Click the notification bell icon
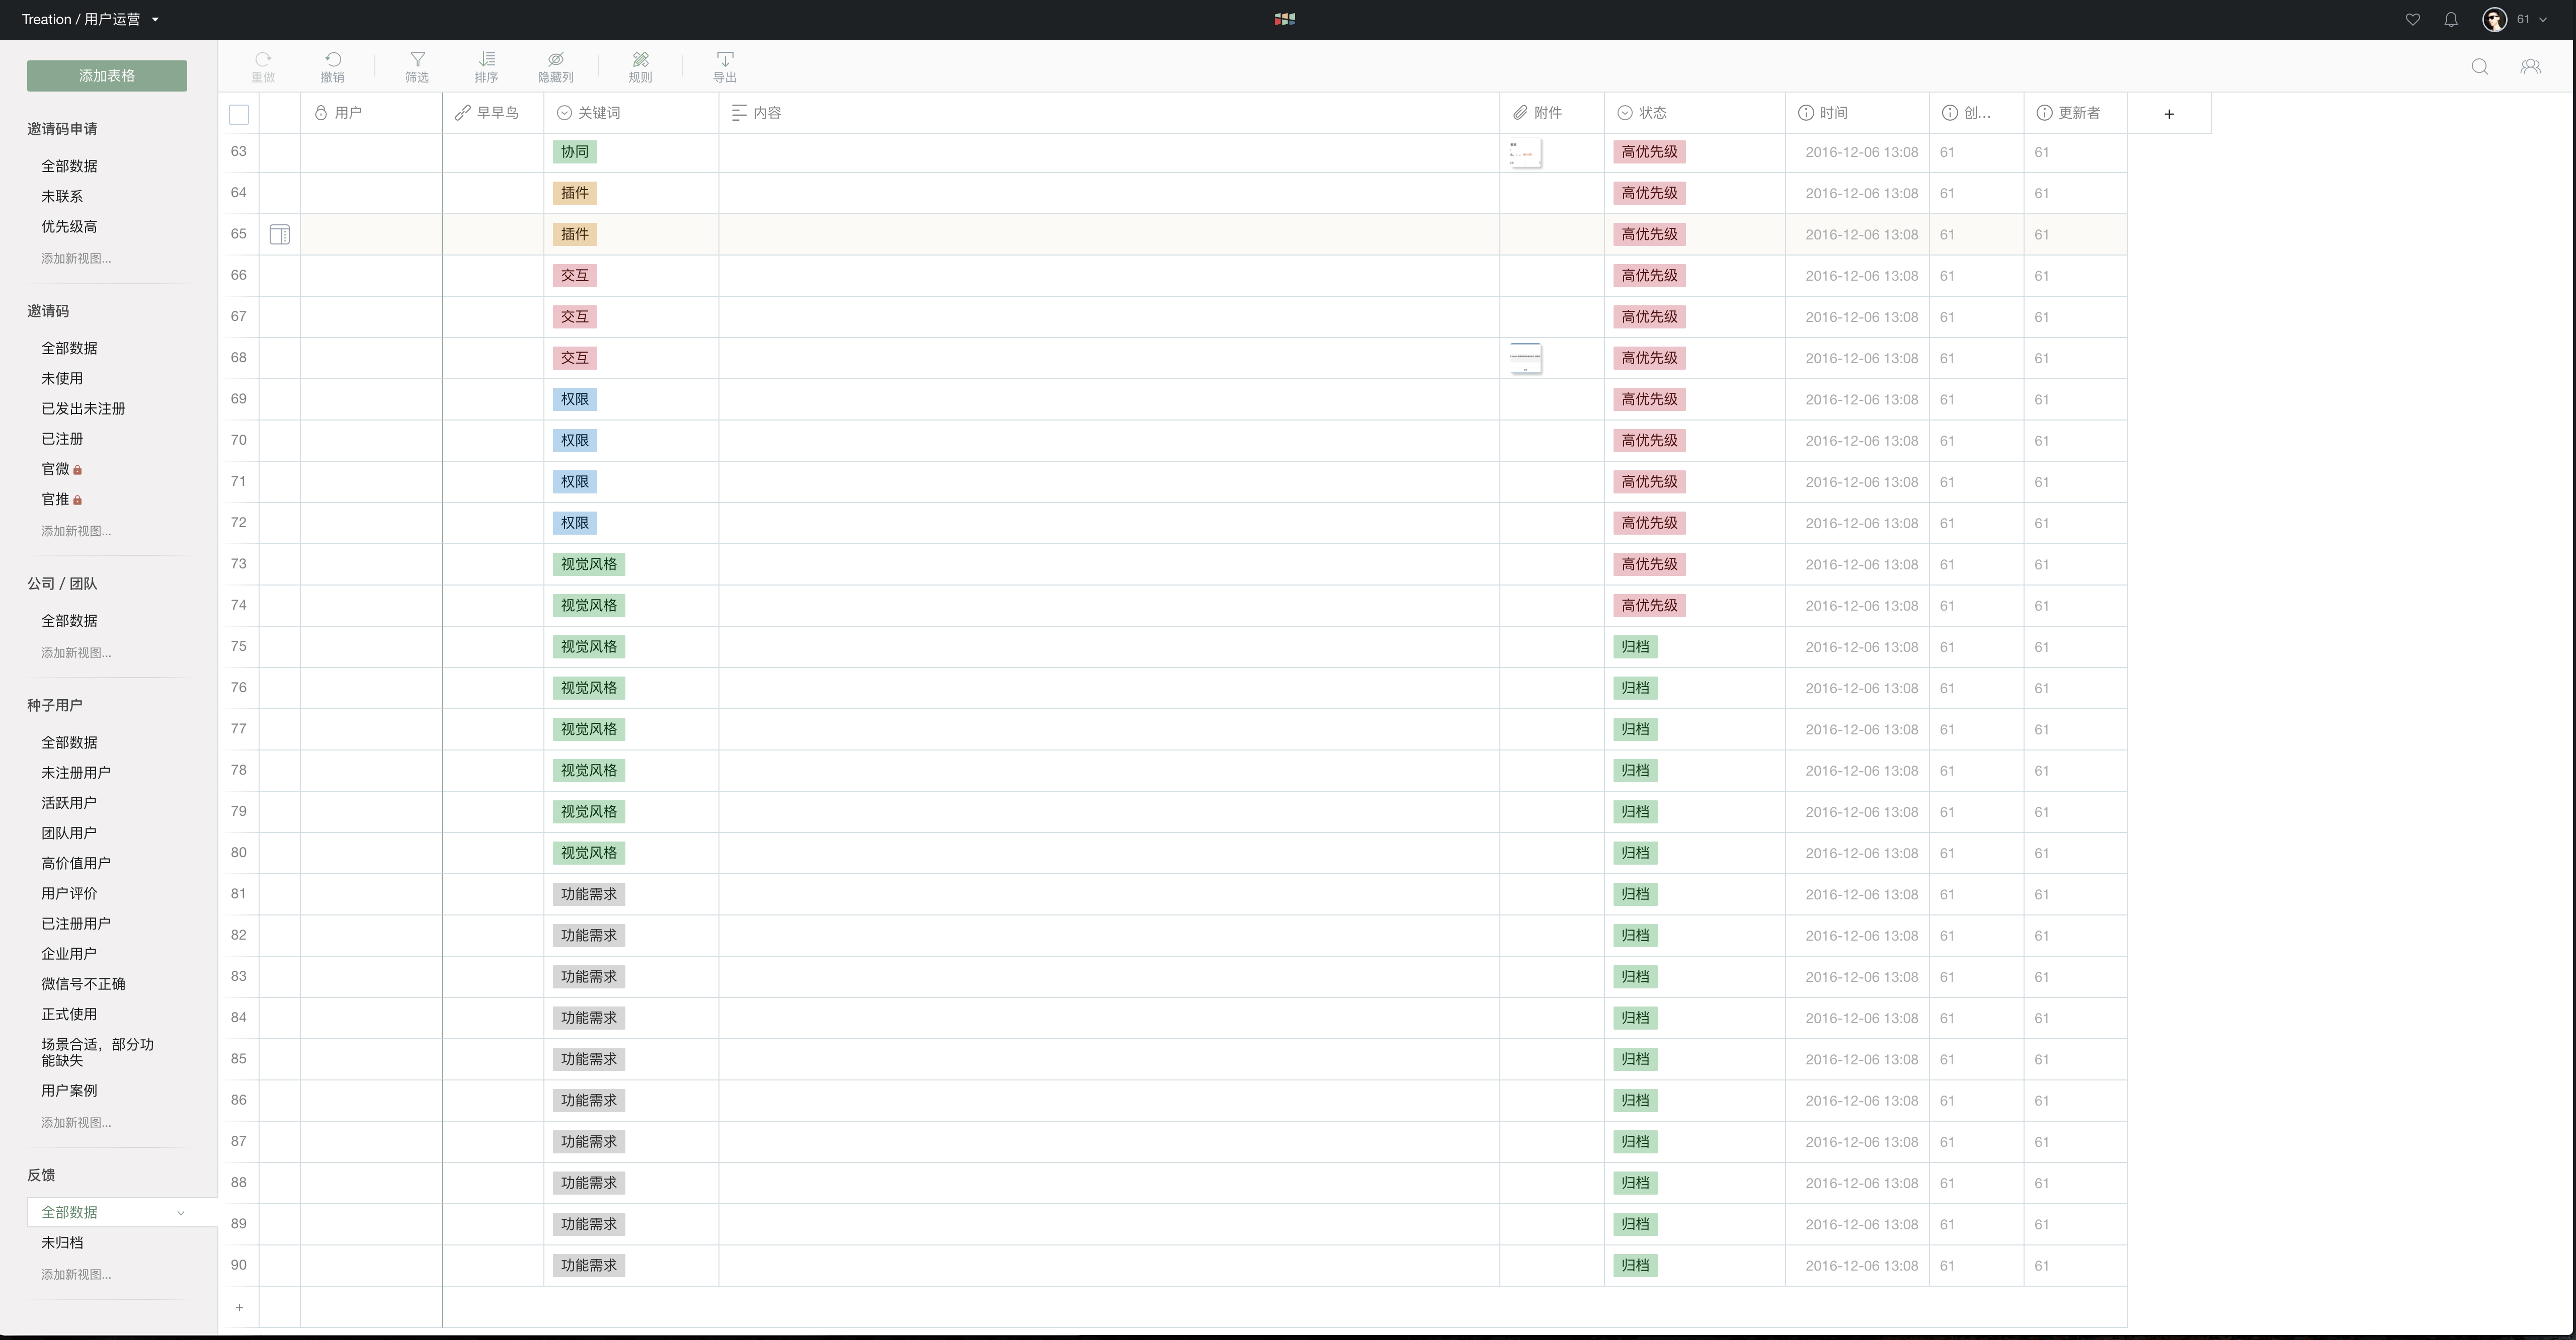 (2450, 19)
